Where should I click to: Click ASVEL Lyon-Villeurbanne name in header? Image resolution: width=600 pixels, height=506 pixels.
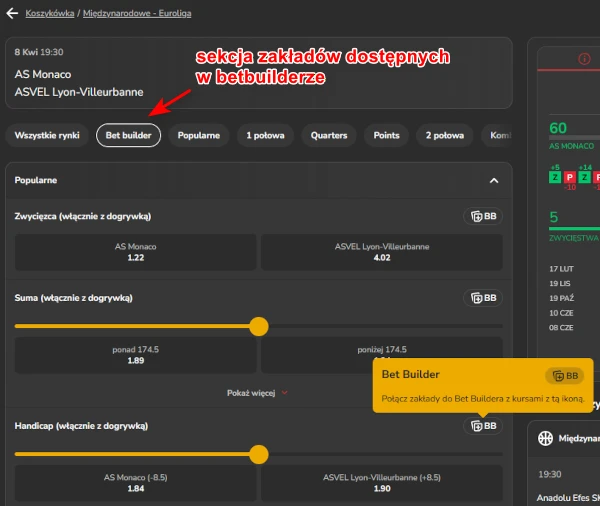79,92
